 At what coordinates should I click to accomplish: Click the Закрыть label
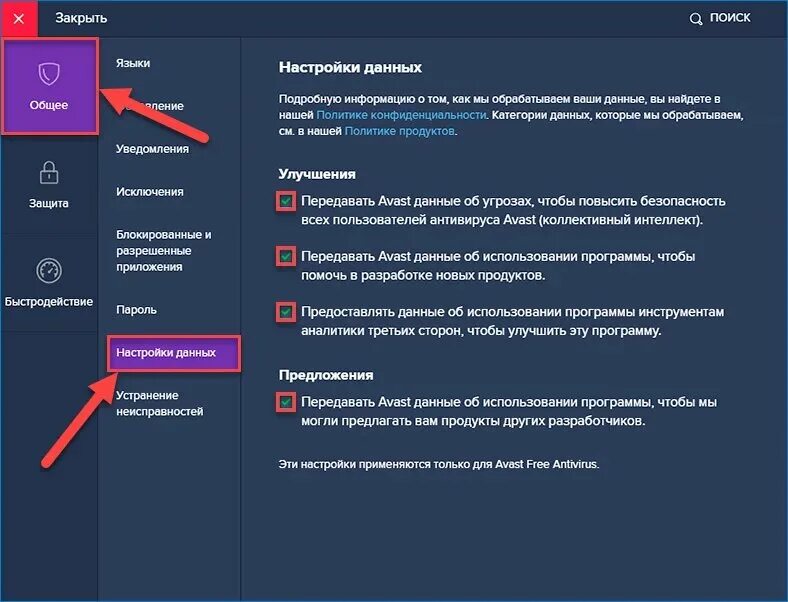click(x=81, y=18)
